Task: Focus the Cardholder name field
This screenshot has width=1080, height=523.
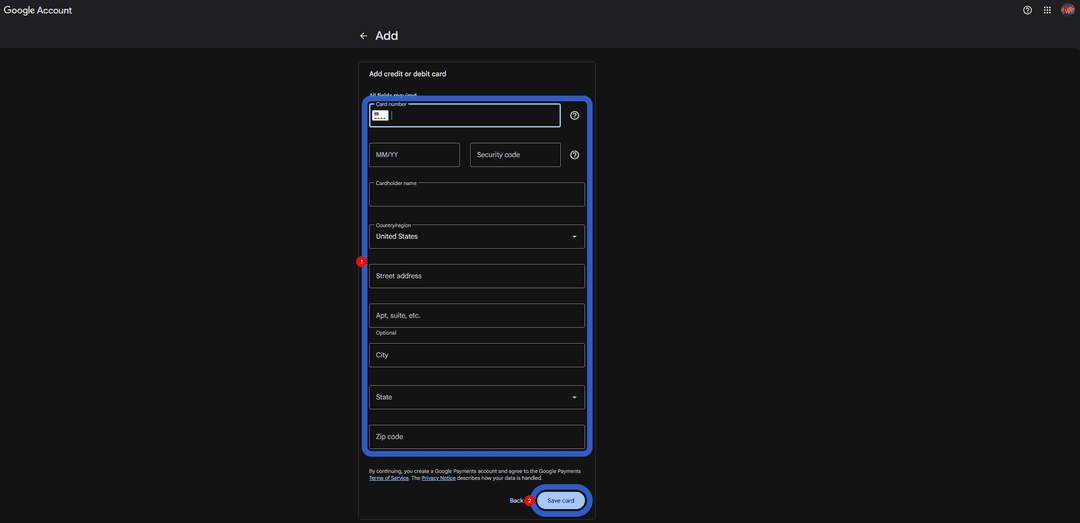Action: tap(477, 195)
